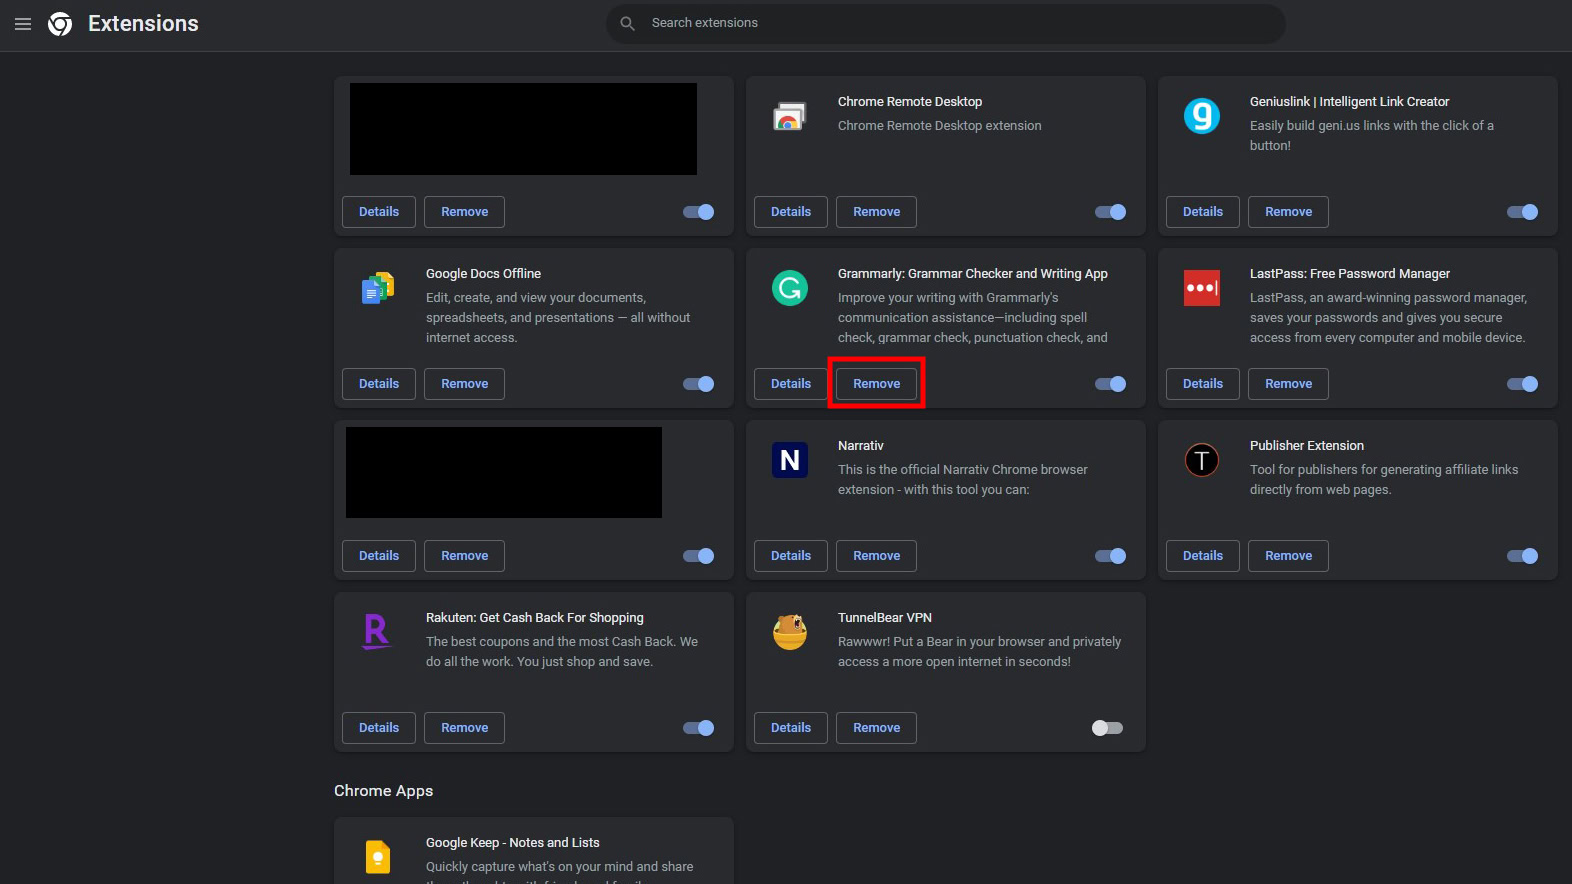Remove Google Docs Offline extension
This screenshot has height=884, width=1572.
click(x=465, y=384)
